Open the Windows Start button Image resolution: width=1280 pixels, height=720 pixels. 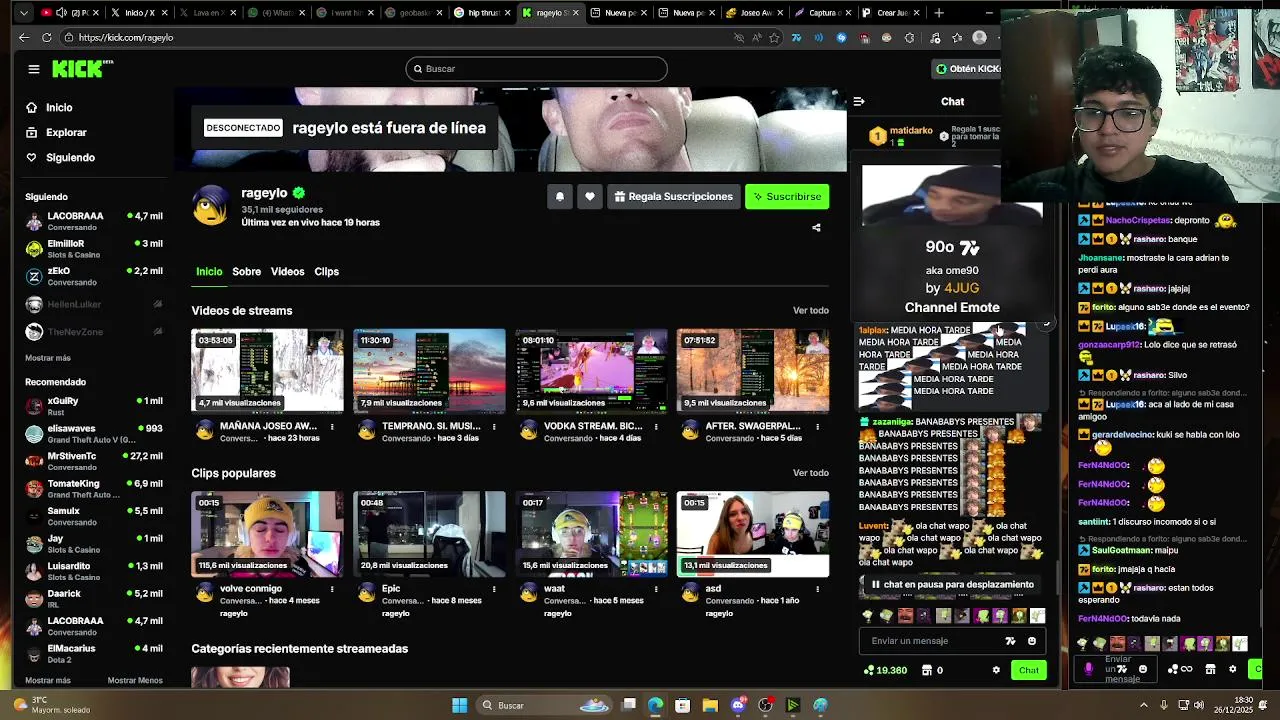[459, 705]
